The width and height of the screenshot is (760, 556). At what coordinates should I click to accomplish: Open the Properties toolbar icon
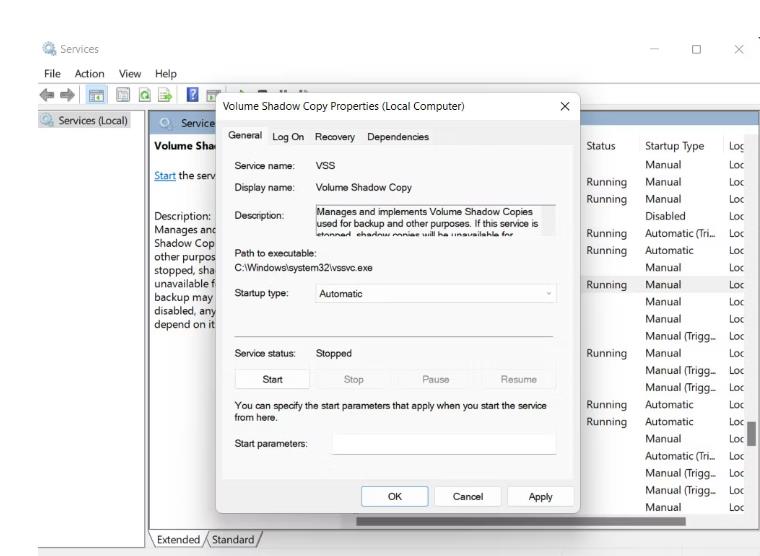click(x=123, y=95)
